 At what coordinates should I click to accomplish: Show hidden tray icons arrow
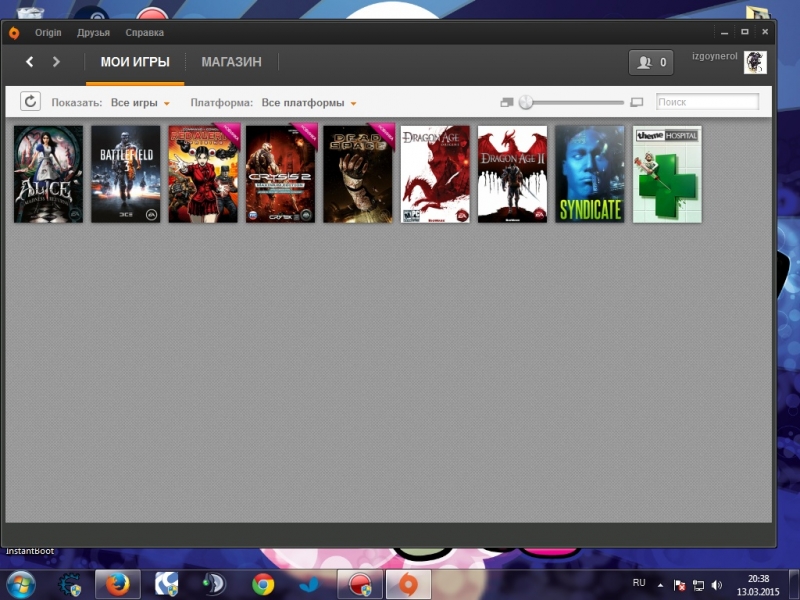[660, 585]
